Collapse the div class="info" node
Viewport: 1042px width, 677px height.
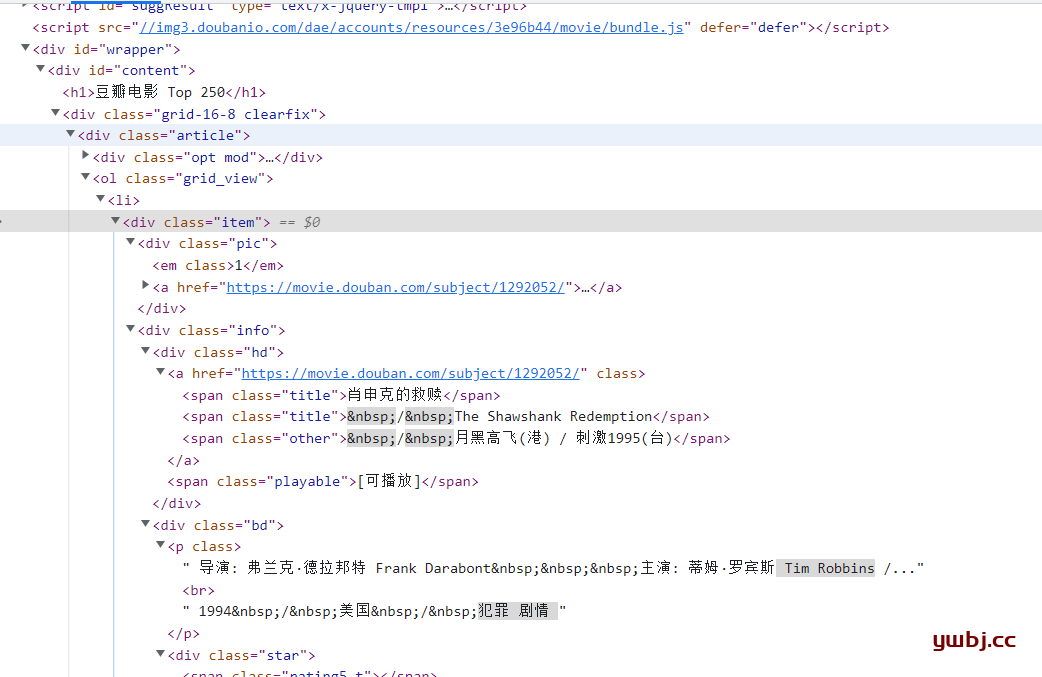[130, 329]
